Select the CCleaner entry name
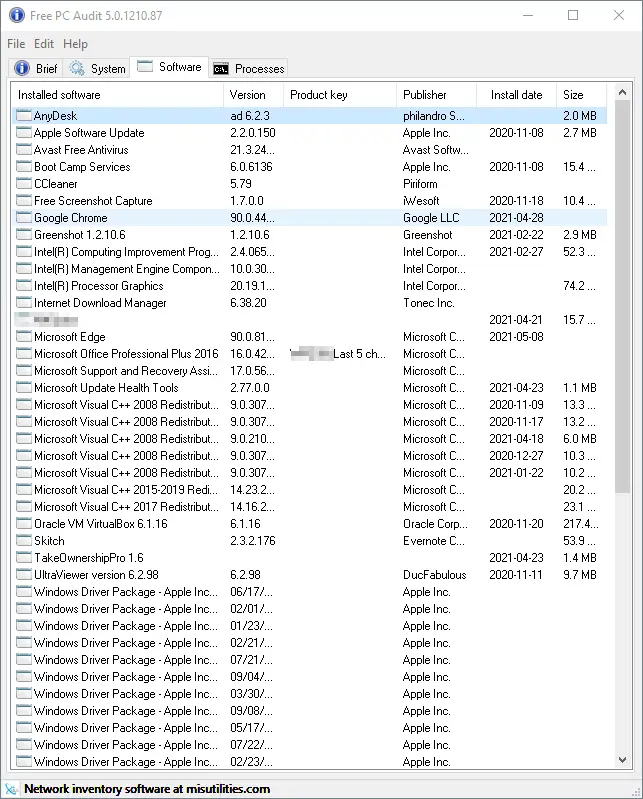Screen dimensions: 643x799 click(56, 183)
